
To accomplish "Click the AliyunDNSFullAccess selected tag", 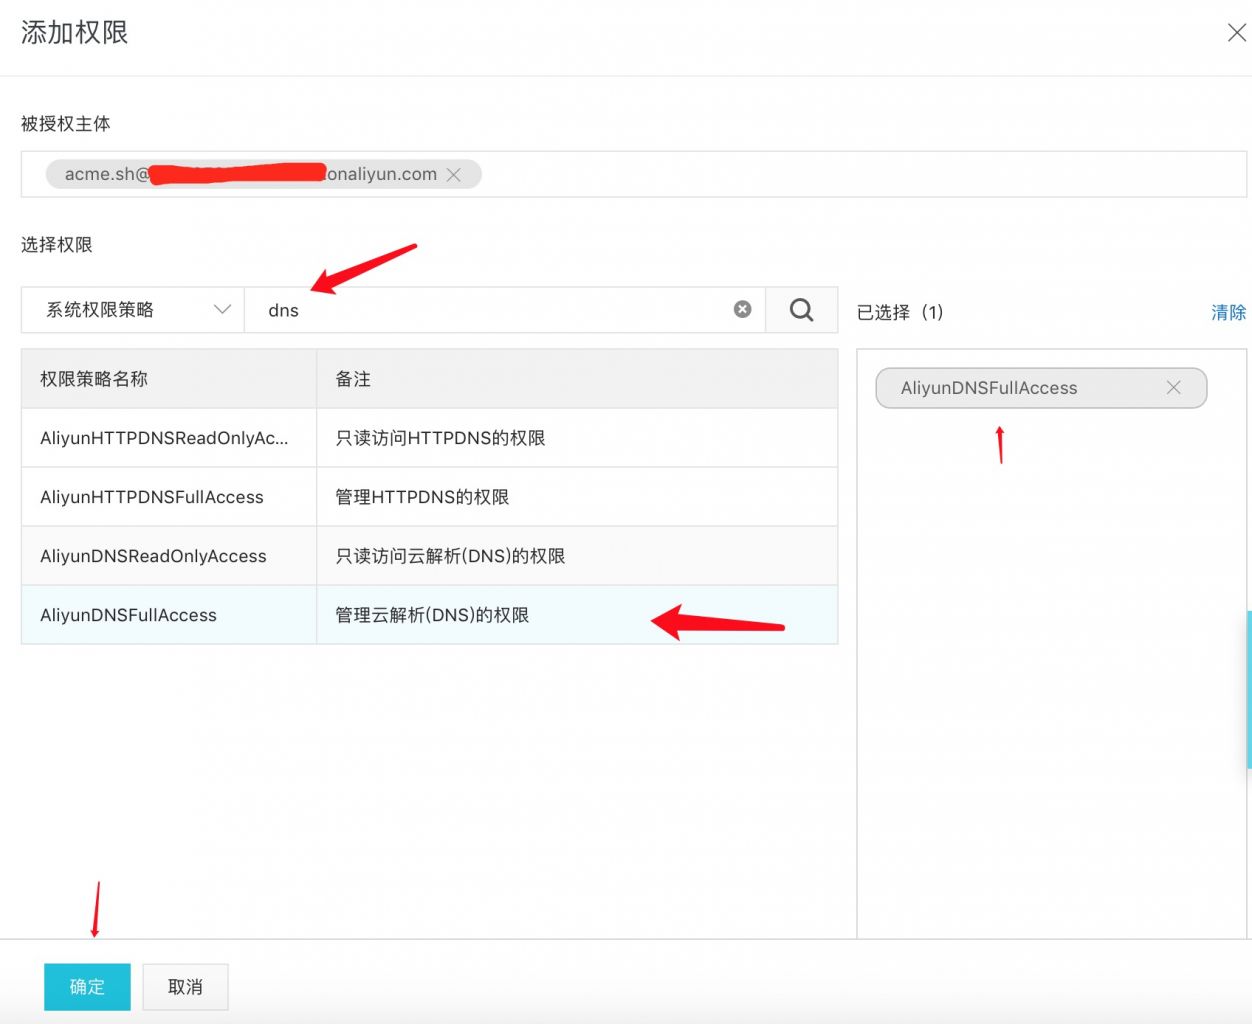I will 1020,388.
